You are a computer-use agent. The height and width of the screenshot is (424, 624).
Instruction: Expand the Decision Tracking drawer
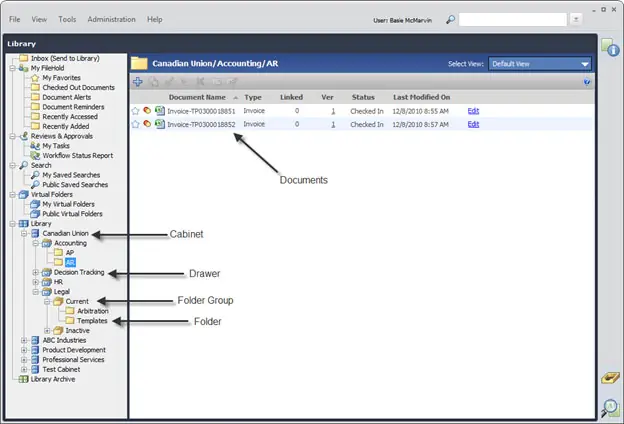pos(35,272)
